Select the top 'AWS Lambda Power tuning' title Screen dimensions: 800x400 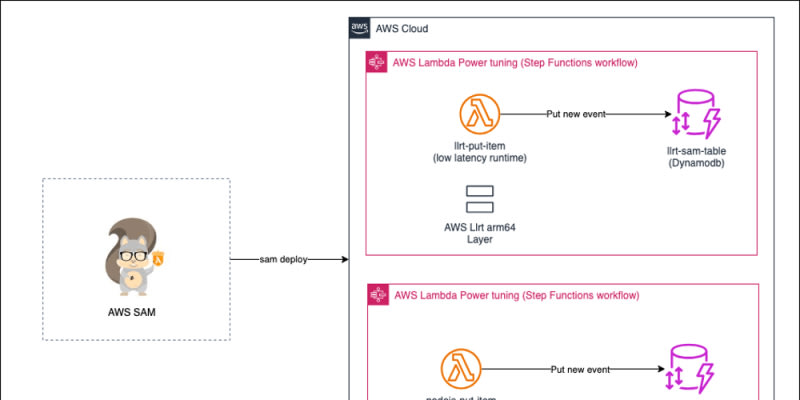(516, 63)
